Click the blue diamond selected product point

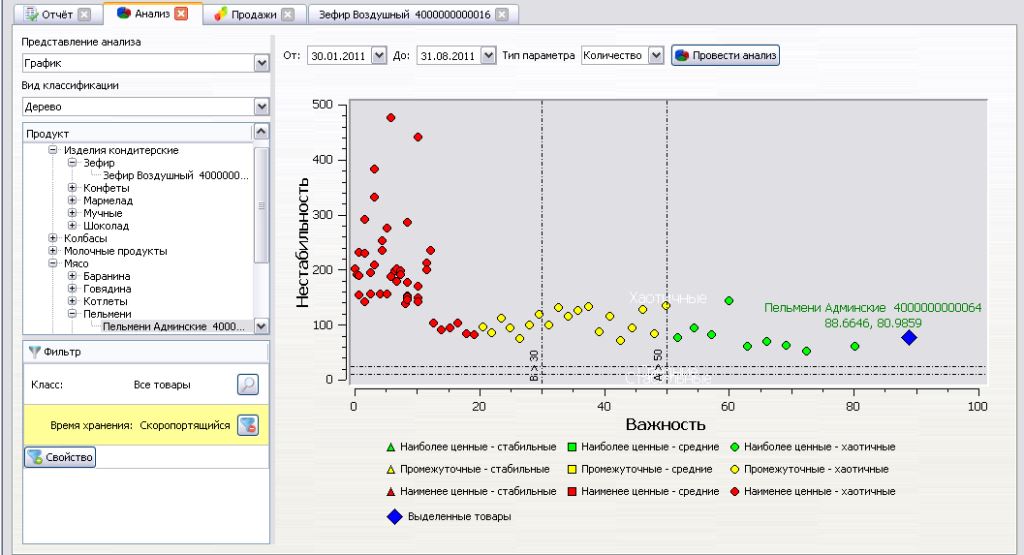pos(908,338)
